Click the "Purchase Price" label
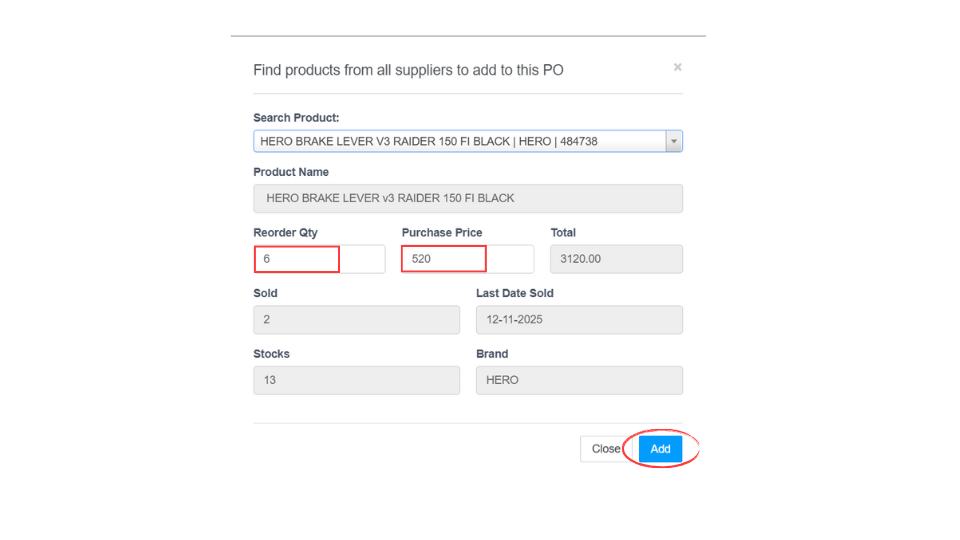This screenshot has height=540, width=960. (442, 233)
